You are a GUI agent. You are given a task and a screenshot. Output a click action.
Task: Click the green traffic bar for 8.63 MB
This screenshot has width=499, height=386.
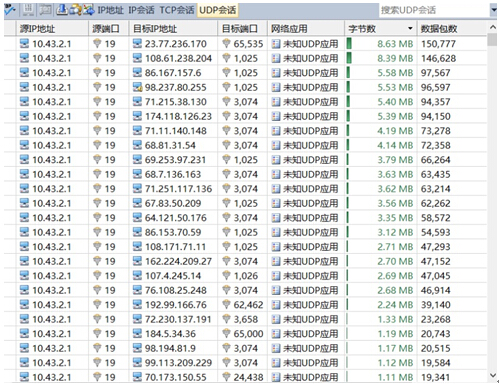tap(349, 43)
